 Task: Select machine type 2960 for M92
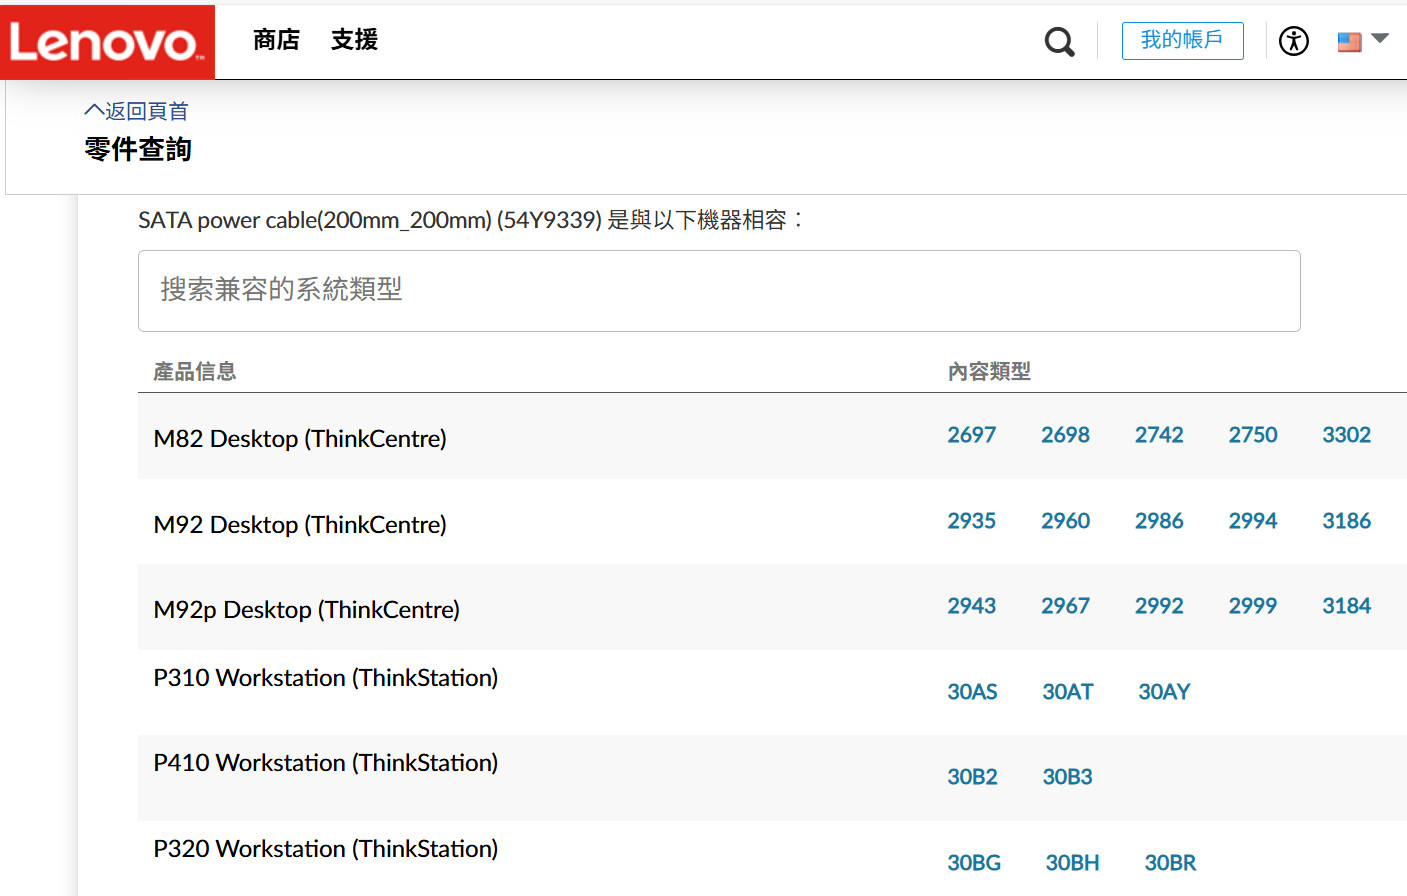pyautogui.click(x=1065, y=521)
